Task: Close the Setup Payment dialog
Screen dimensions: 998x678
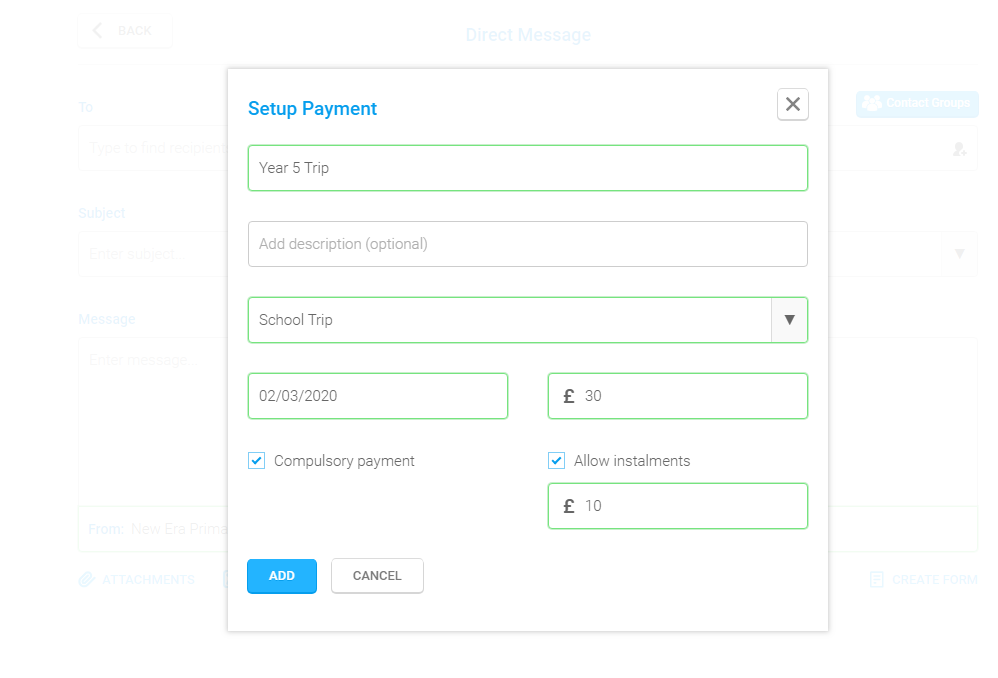Action: coord(792,104)
